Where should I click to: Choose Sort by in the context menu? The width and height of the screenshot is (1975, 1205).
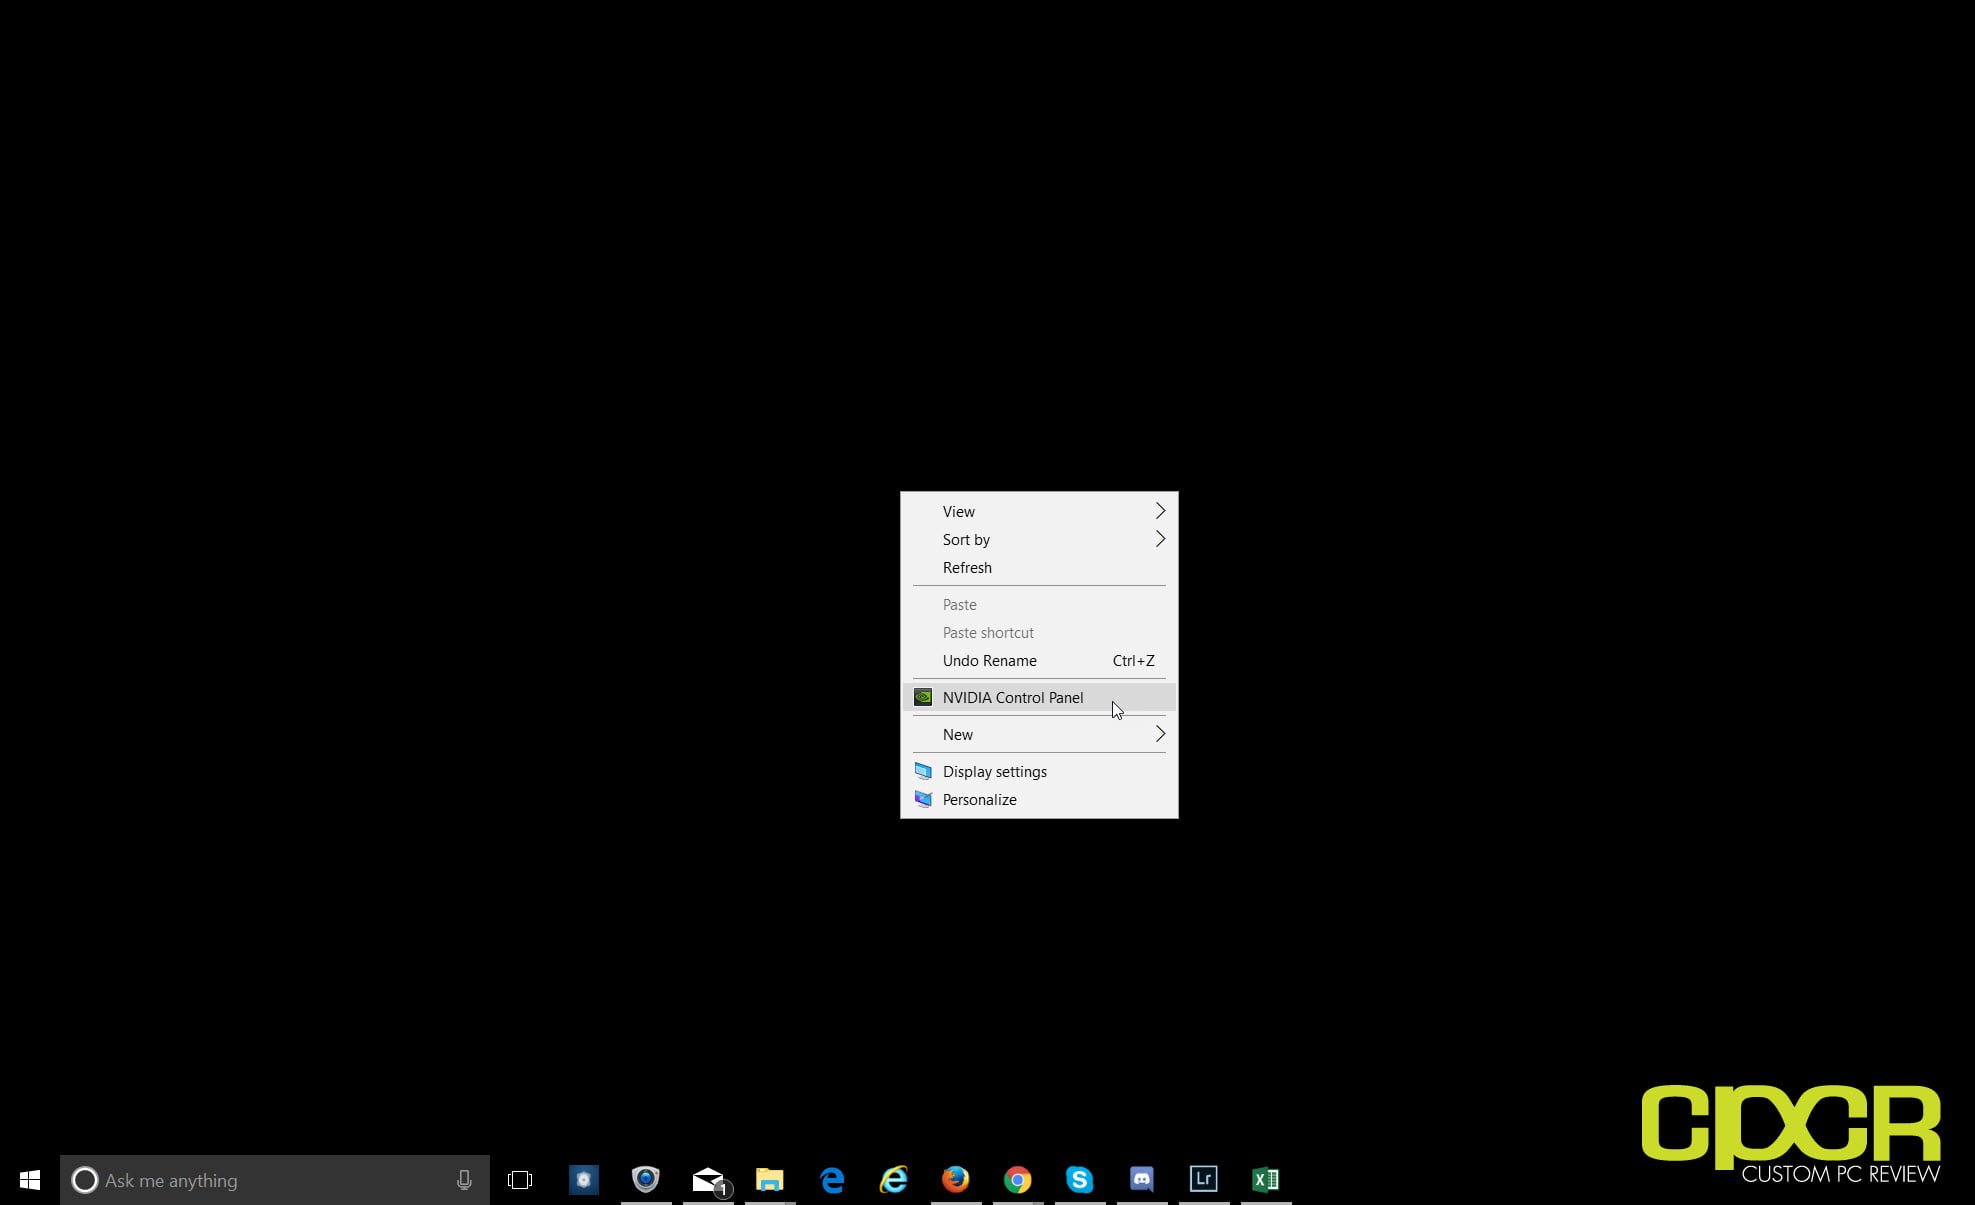click(1039, 539)
